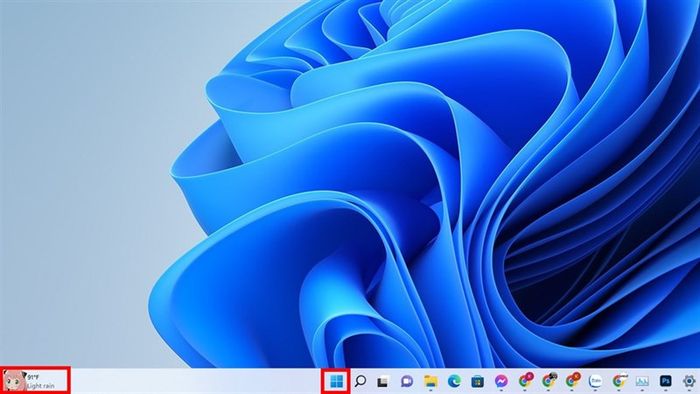
Task: Launch Photoshop from the taskbar
Action: click(x=666, y=381)
